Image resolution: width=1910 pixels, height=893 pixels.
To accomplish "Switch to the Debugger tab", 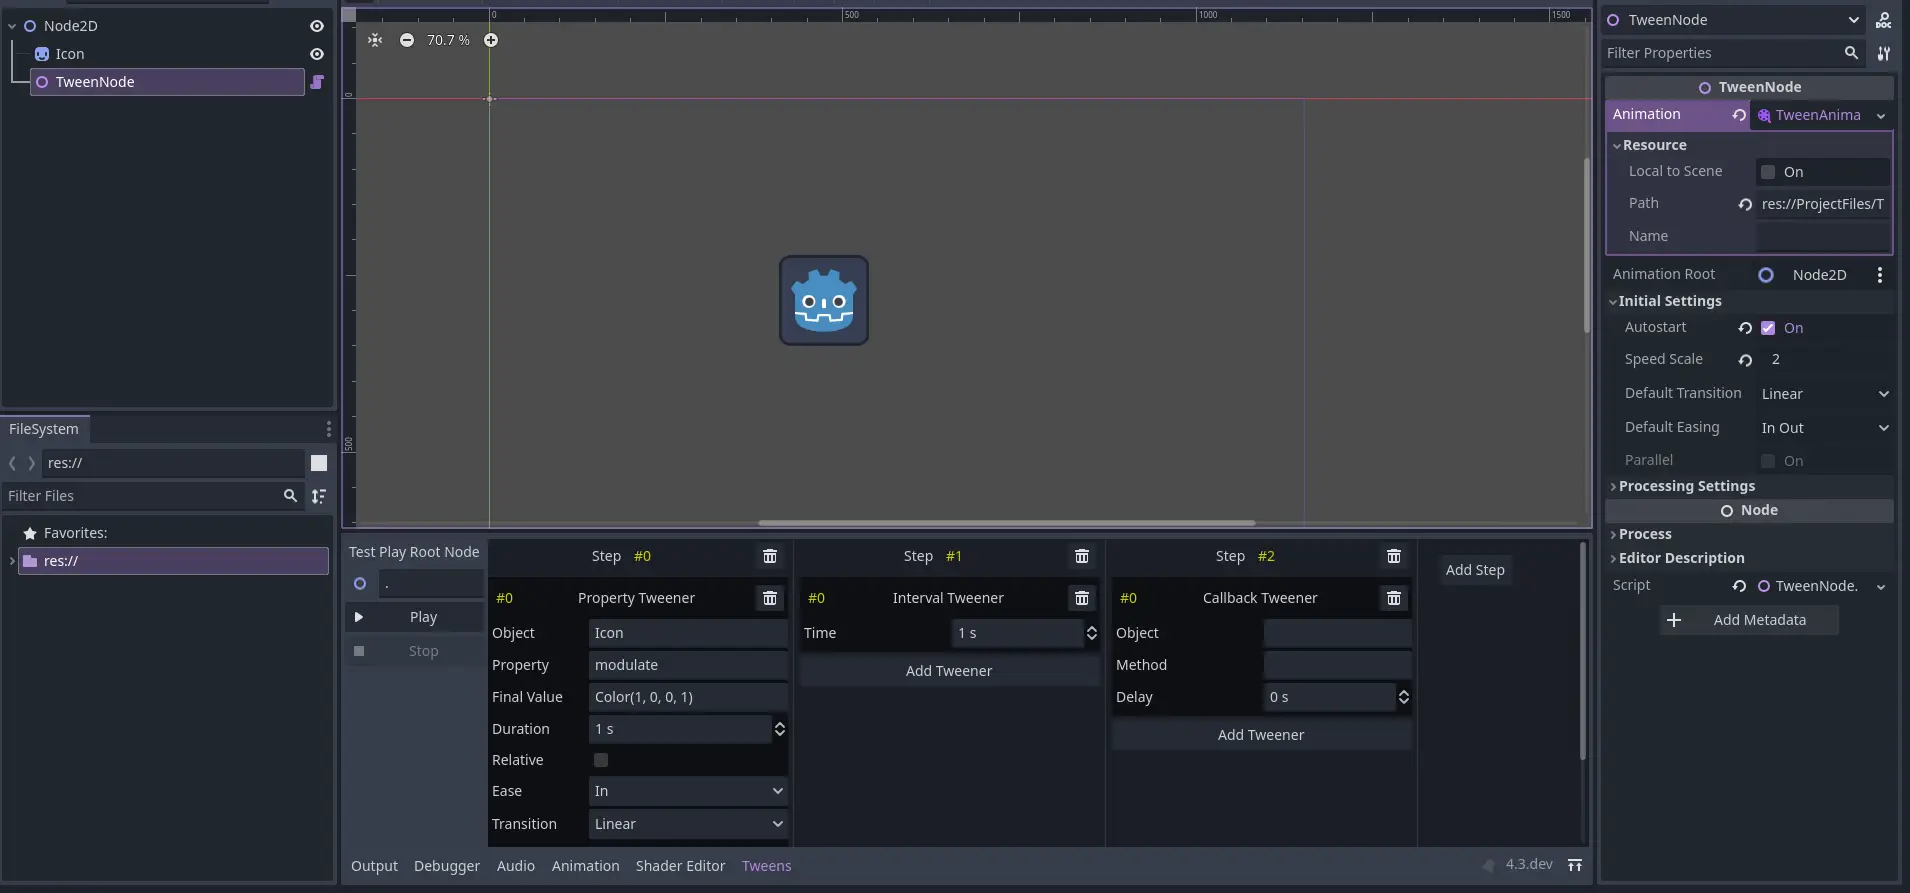I will (447, 866).
